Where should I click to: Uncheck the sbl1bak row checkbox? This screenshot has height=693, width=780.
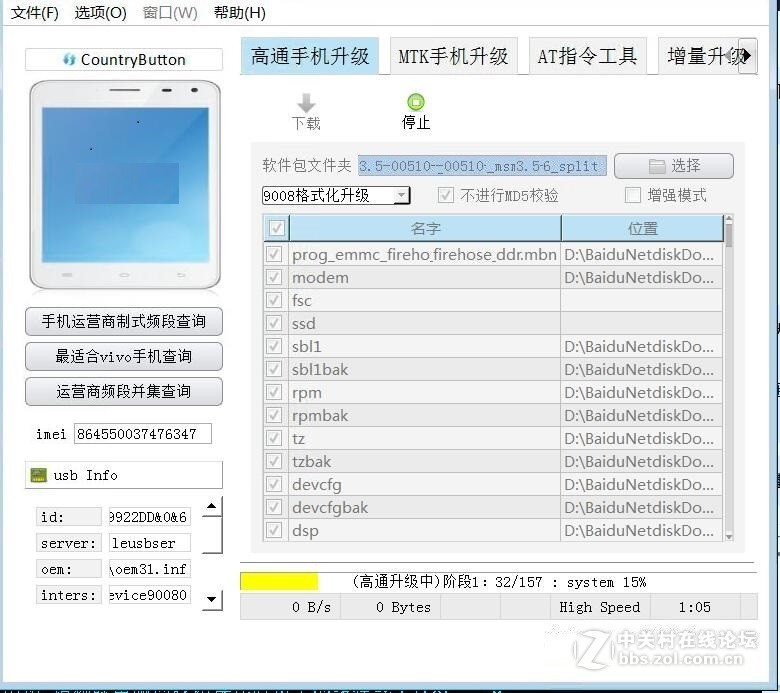[274, 369]
